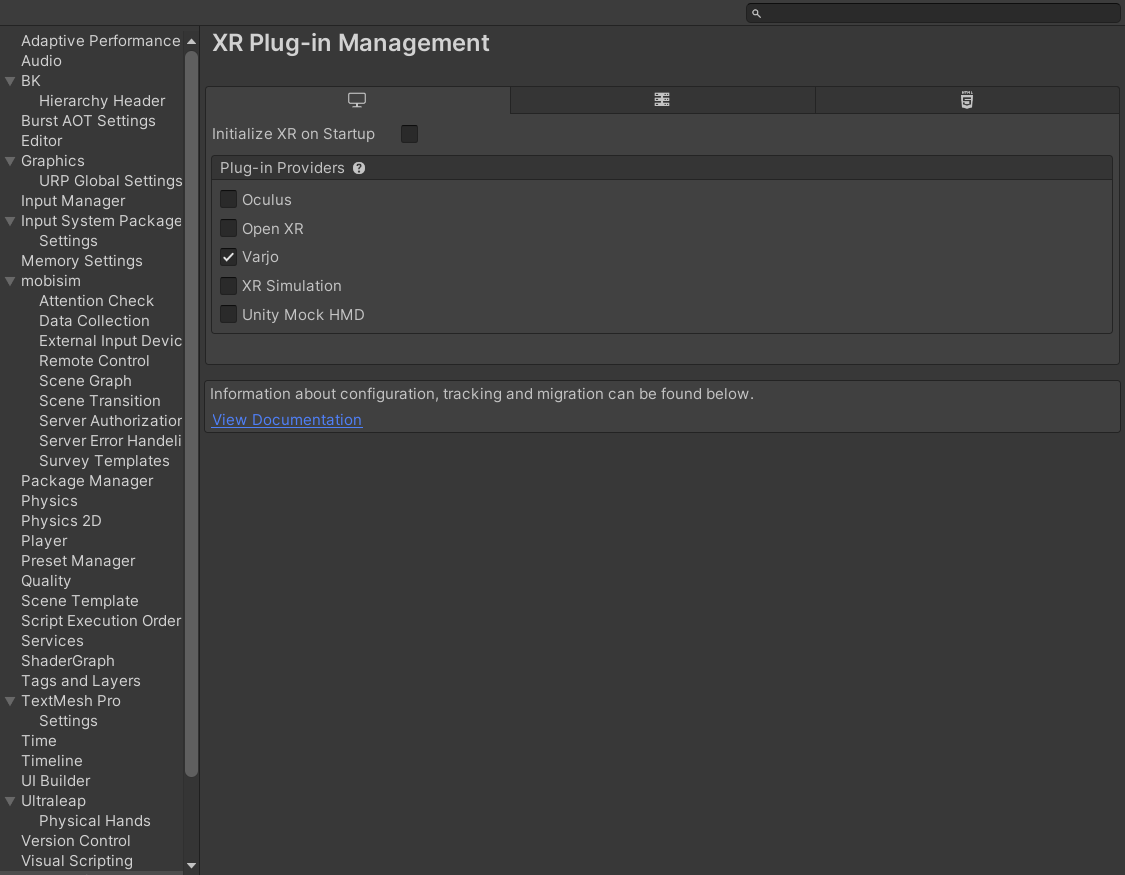Select Data Collection under mobisim
The image size is (1125, 875).
click(x=94, y=321)
